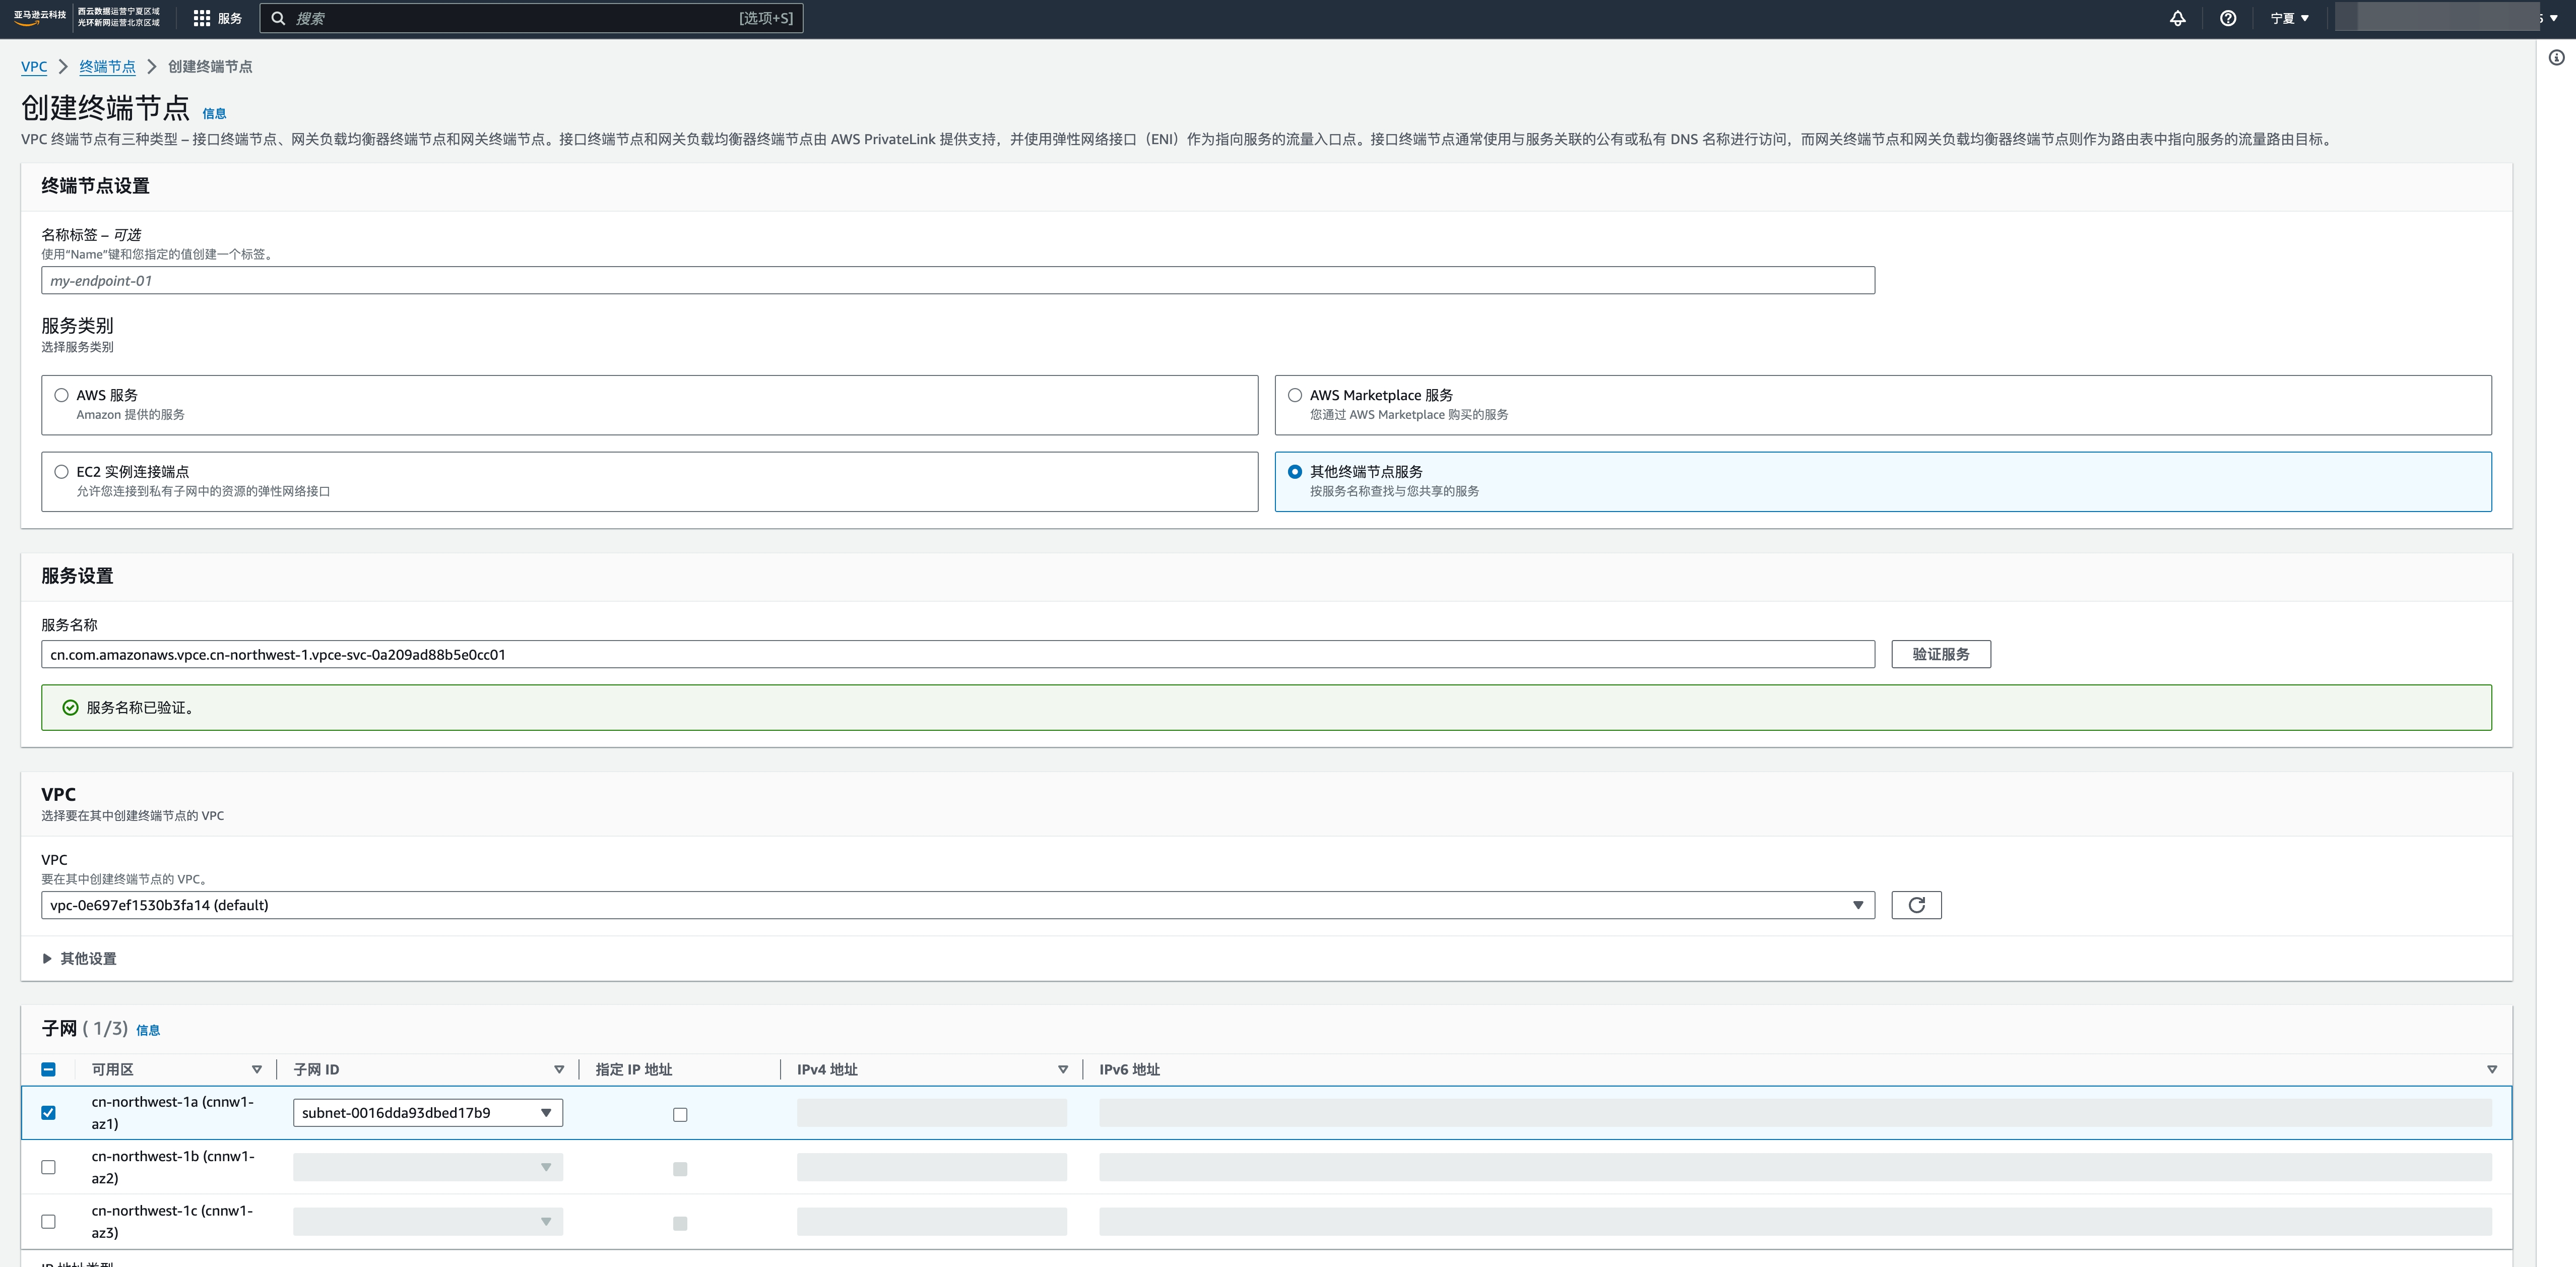Click the notifications bell icon
Screen dimensions: 2576x1267
(x=2177, y=18)
